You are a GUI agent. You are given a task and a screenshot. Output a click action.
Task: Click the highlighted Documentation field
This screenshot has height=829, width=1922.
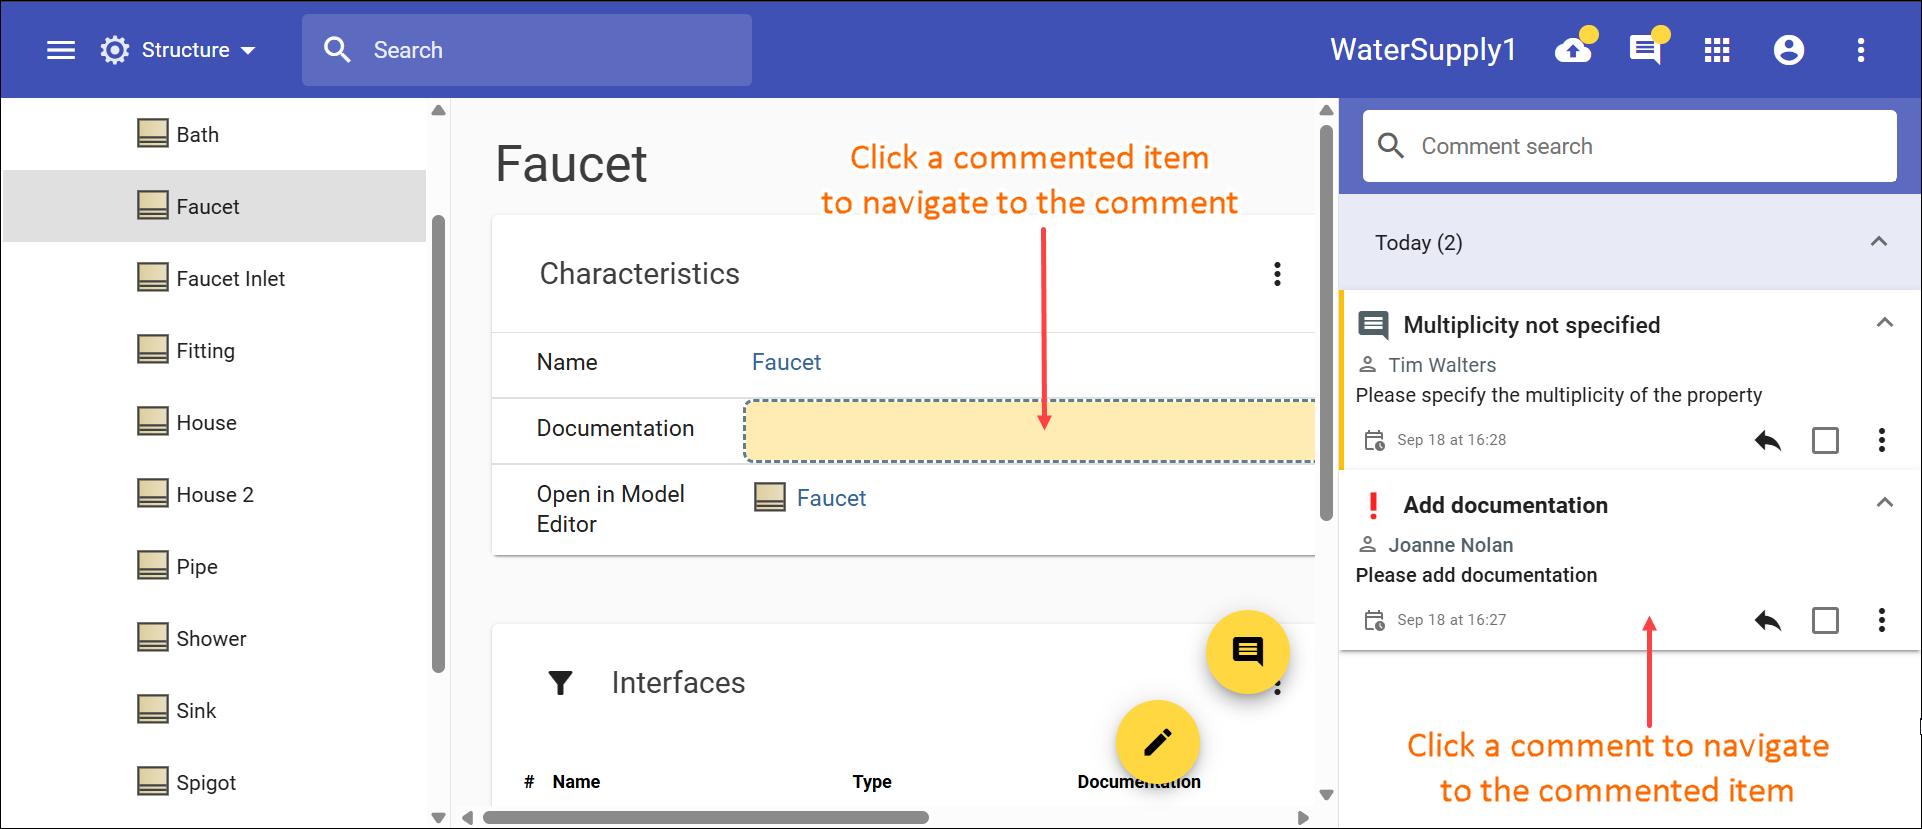coord(1029,431)
